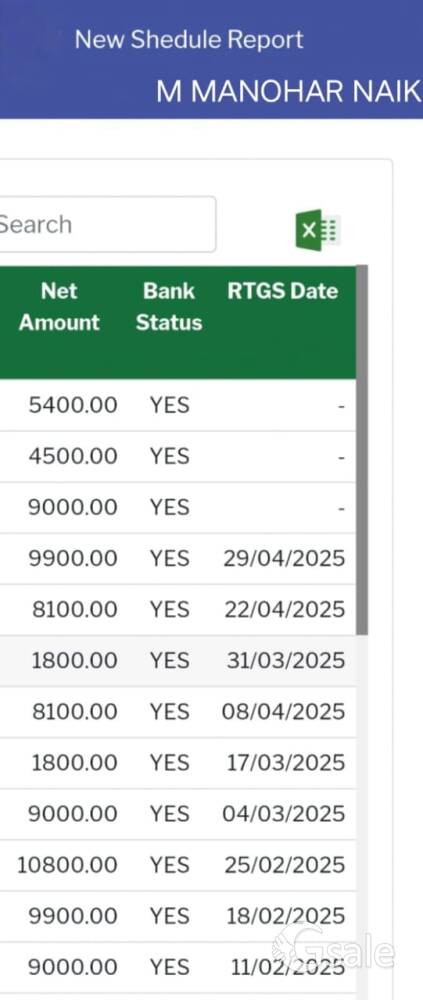This screenshot has height=1000, width=423.
Task: Click the New Shedule Report title
Action: click(189, 40)
